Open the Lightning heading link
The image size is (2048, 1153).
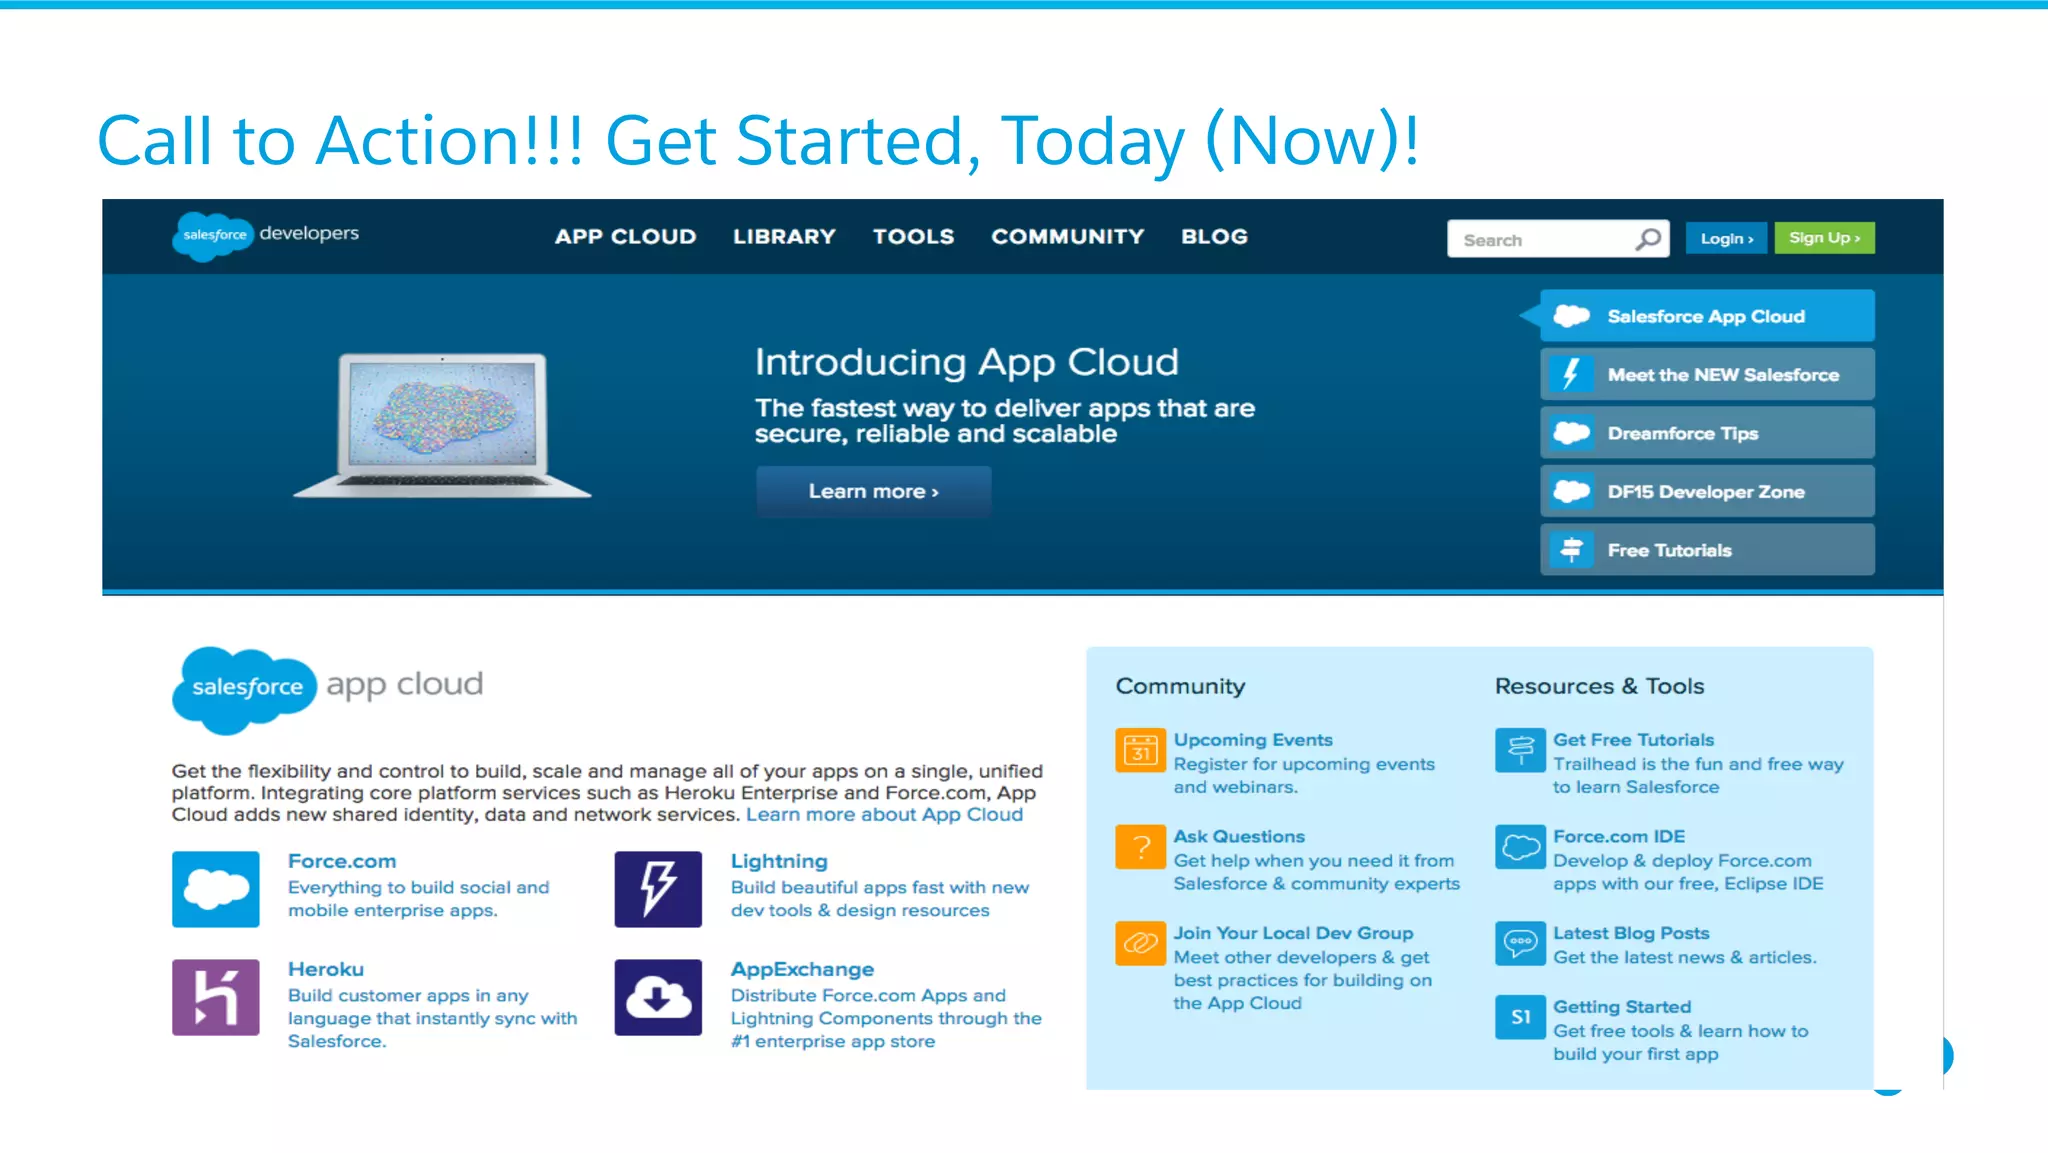coord(779,861)
